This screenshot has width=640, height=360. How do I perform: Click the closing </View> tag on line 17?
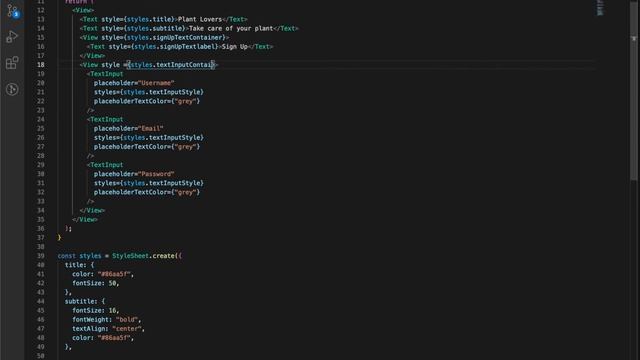click(x=92, y=56)
